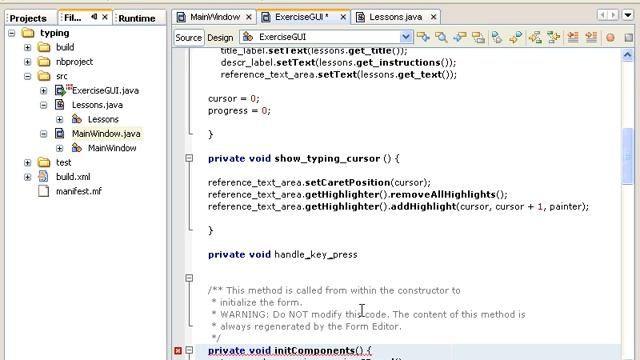Click the editor vertical scrollbar thumb
The width and height of the screenshot is (640, 360).
tap(628, 156)
